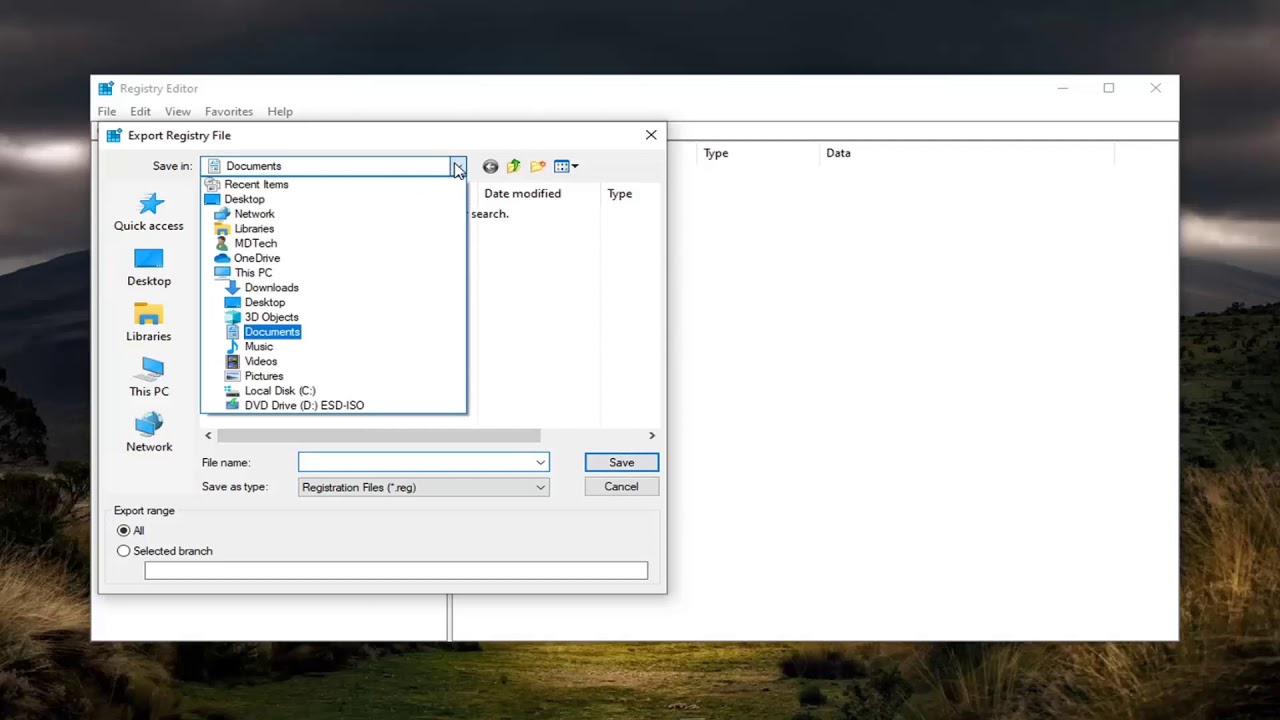Open the Edit menu in Registry Editor
Image resolution: width=1280 pixels, height=720 pixels.
point(140,112)
